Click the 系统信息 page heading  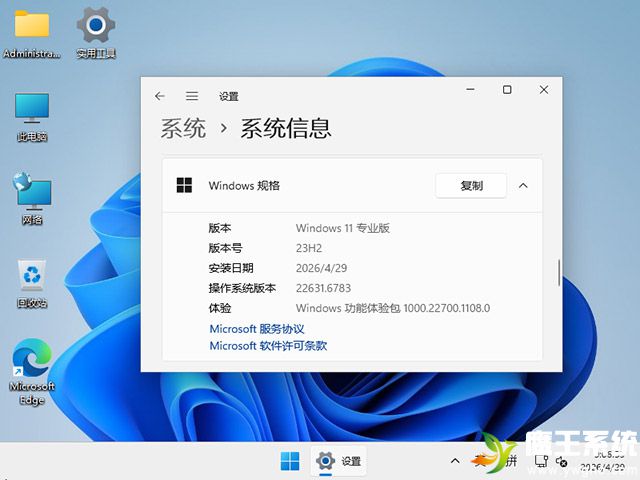pos(286,128)
